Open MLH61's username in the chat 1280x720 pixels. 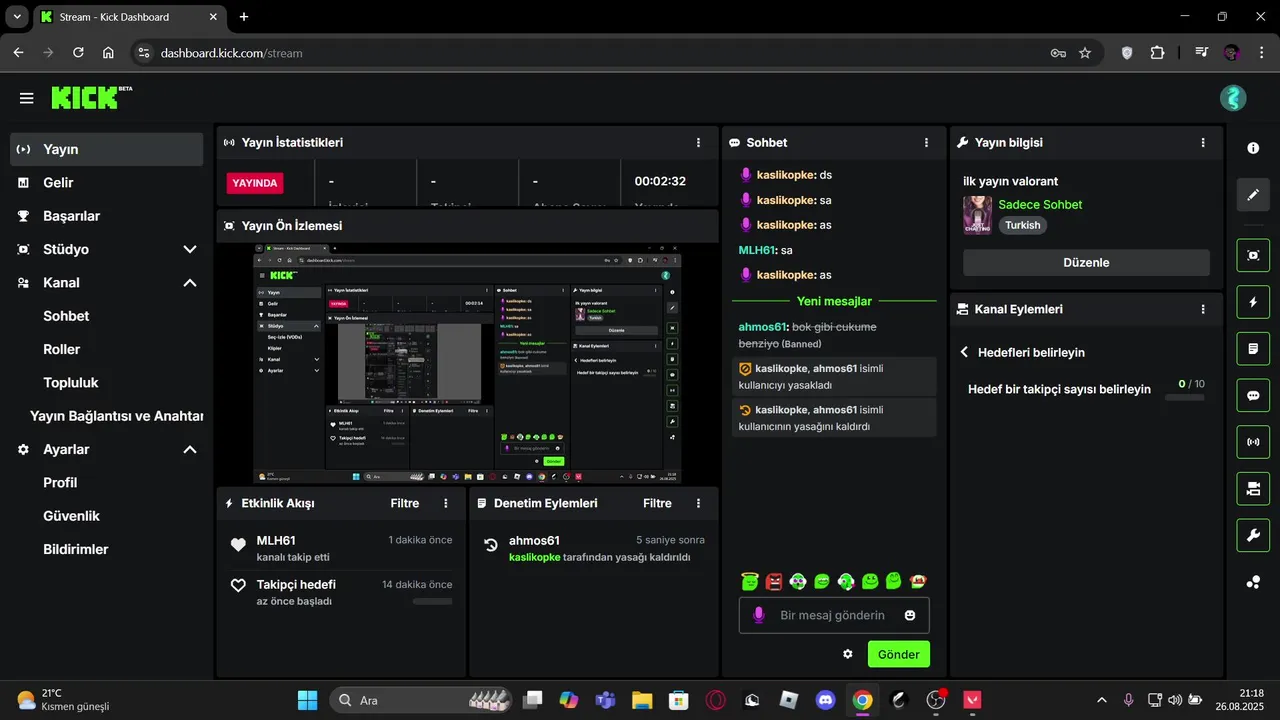click(x=757, y=250)
